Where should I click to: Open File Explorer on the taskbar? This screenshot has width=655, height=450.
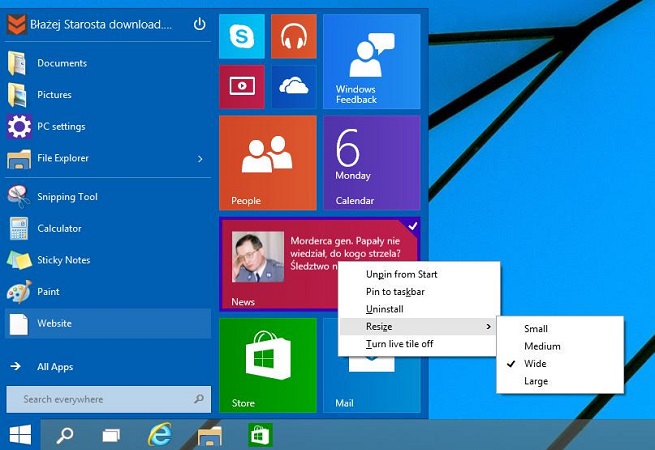click(x=210, y=435)
